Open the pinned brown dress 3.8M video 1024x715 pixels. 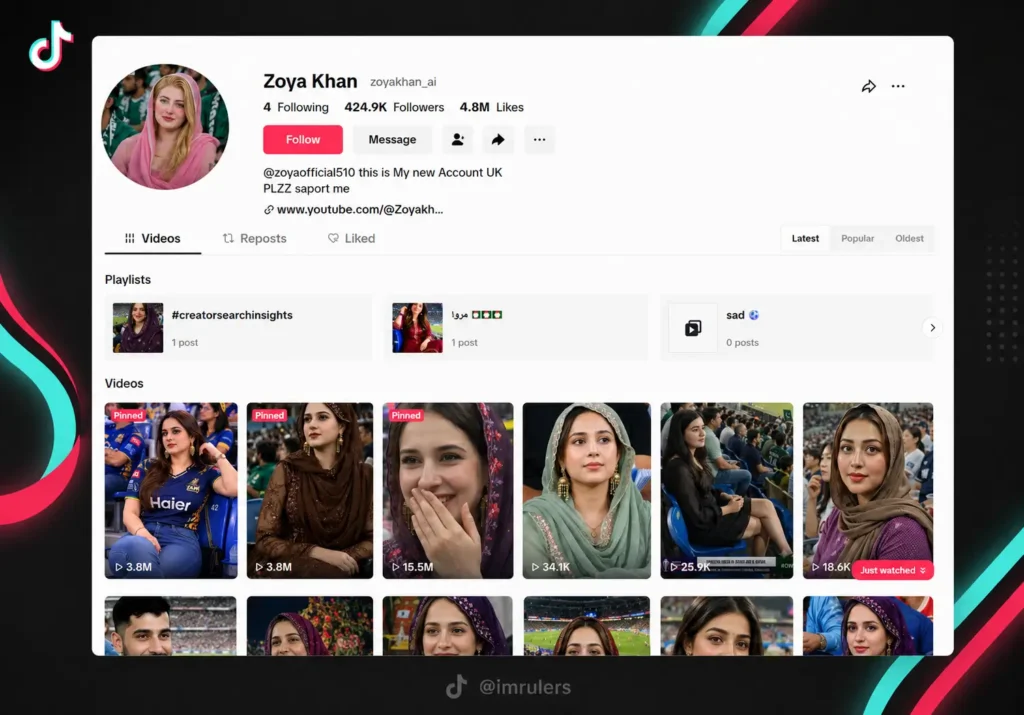pos(310,490)
